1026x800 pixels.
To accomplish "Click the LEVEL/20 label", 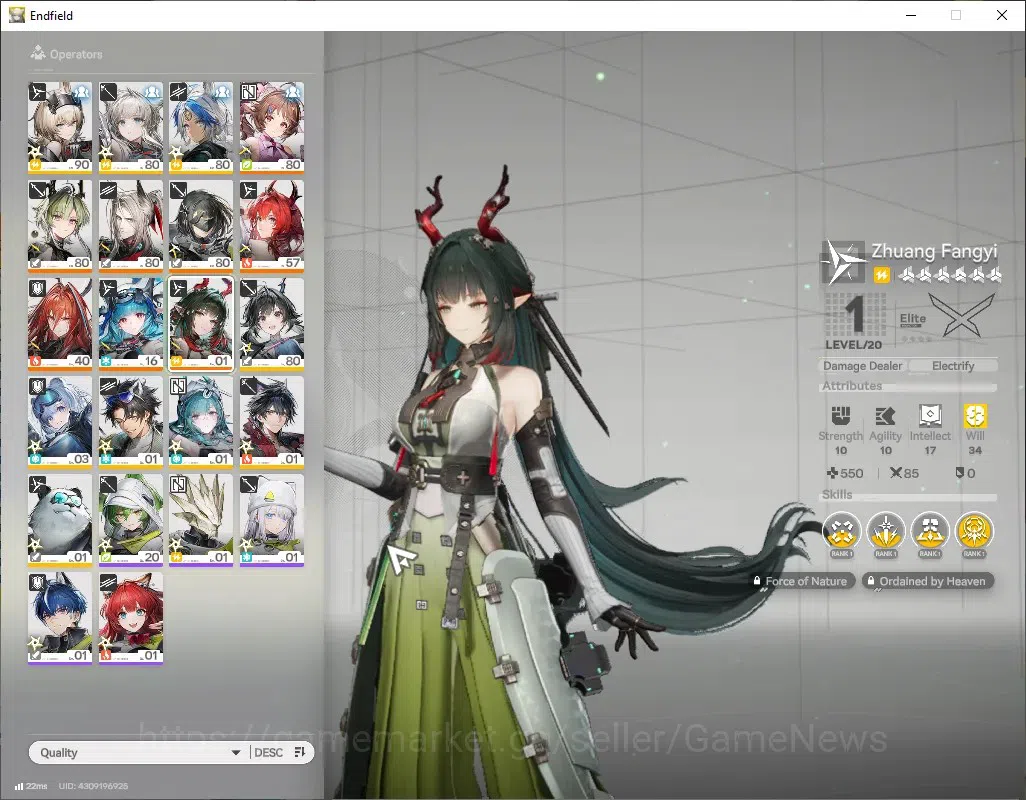I will [x=853, y=345].
